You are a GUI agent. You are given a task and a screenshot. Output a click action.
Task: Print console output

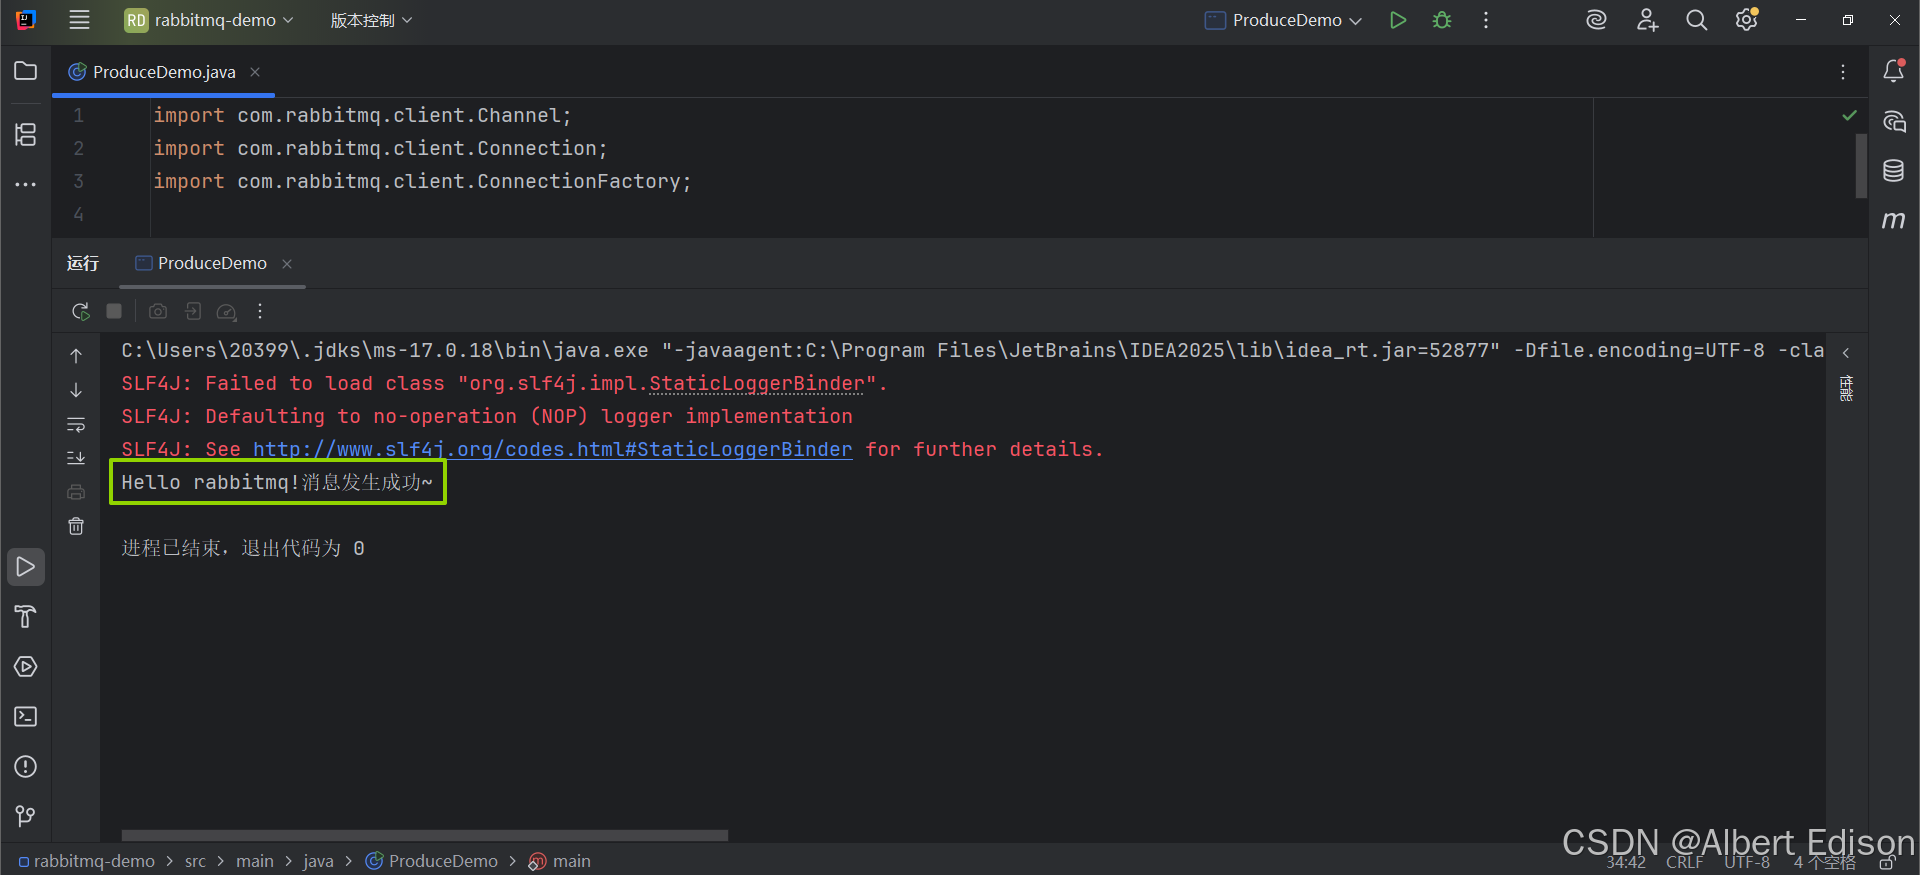(76, 492)
